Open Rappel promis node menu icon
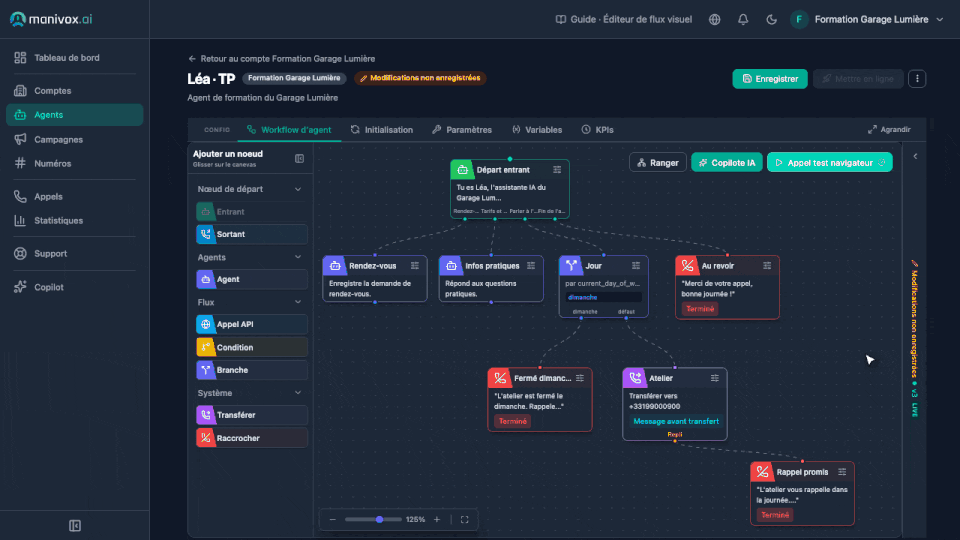The image size is (960, 540). (x=842, y=472)
